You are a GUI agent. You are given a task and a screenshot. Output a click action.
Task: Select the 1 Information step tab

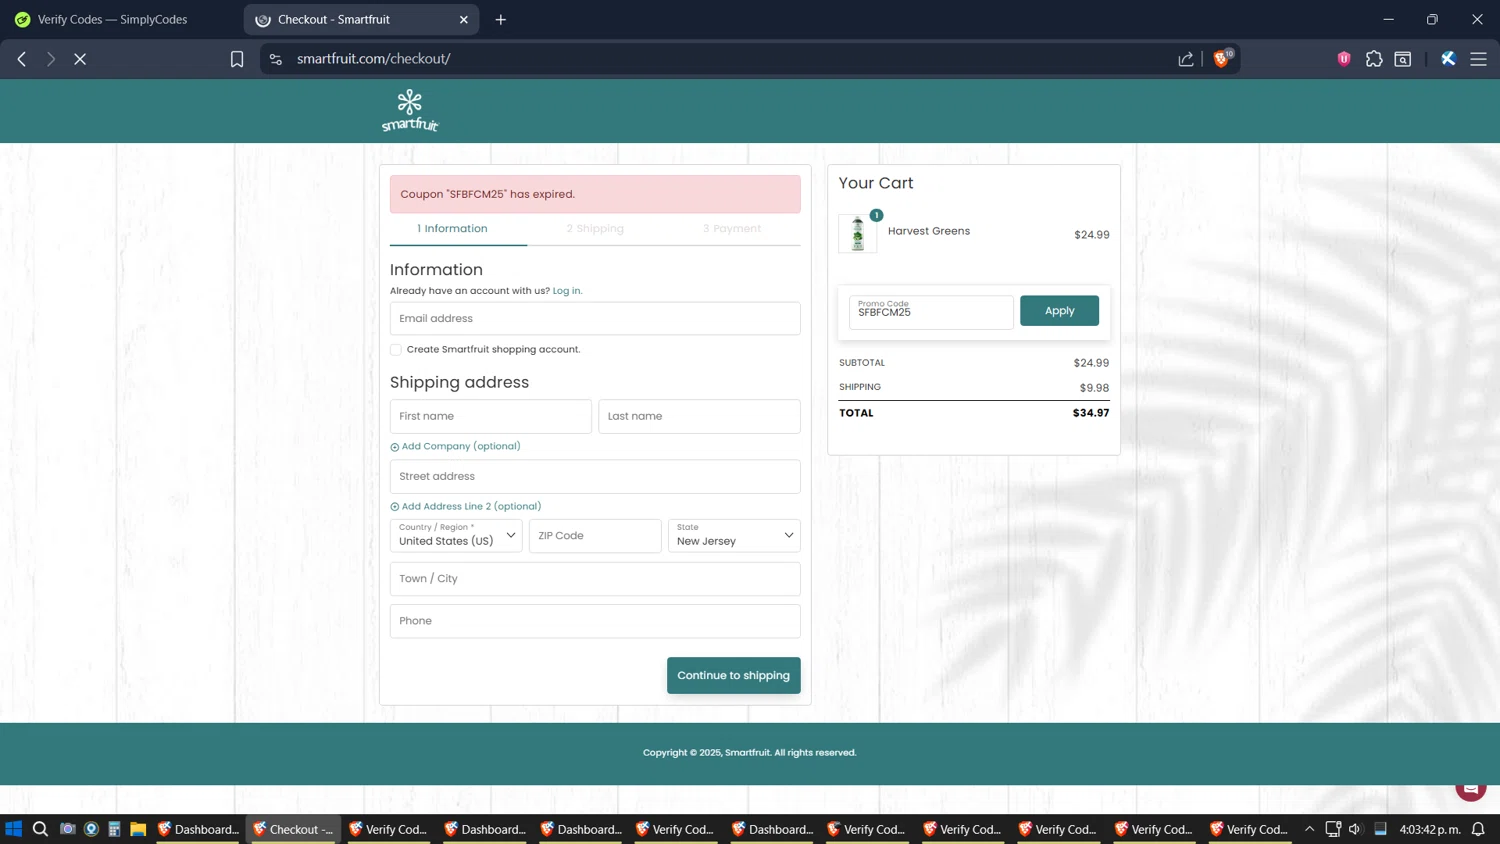pos(453,229)
